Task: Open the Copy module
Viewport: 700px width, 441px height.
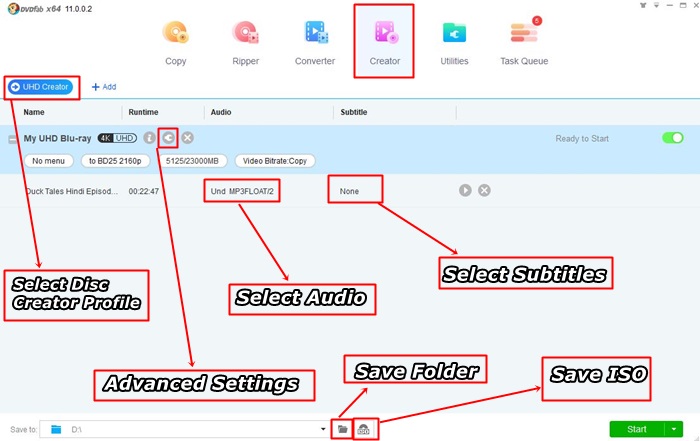Action: [x=175, y=43]
